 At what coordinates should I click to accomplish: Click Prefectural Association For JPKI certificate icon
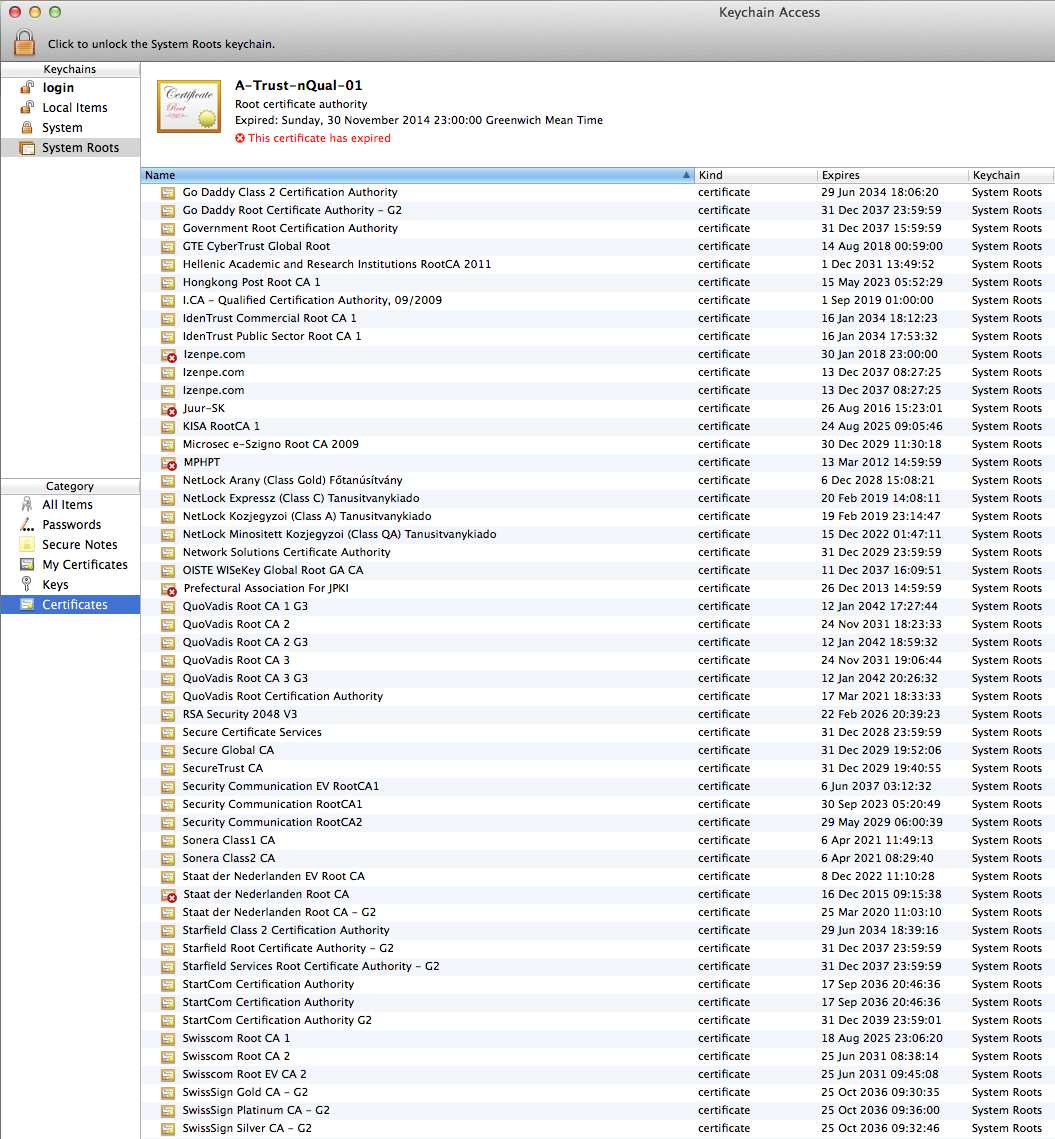click(x=169, y=589)
